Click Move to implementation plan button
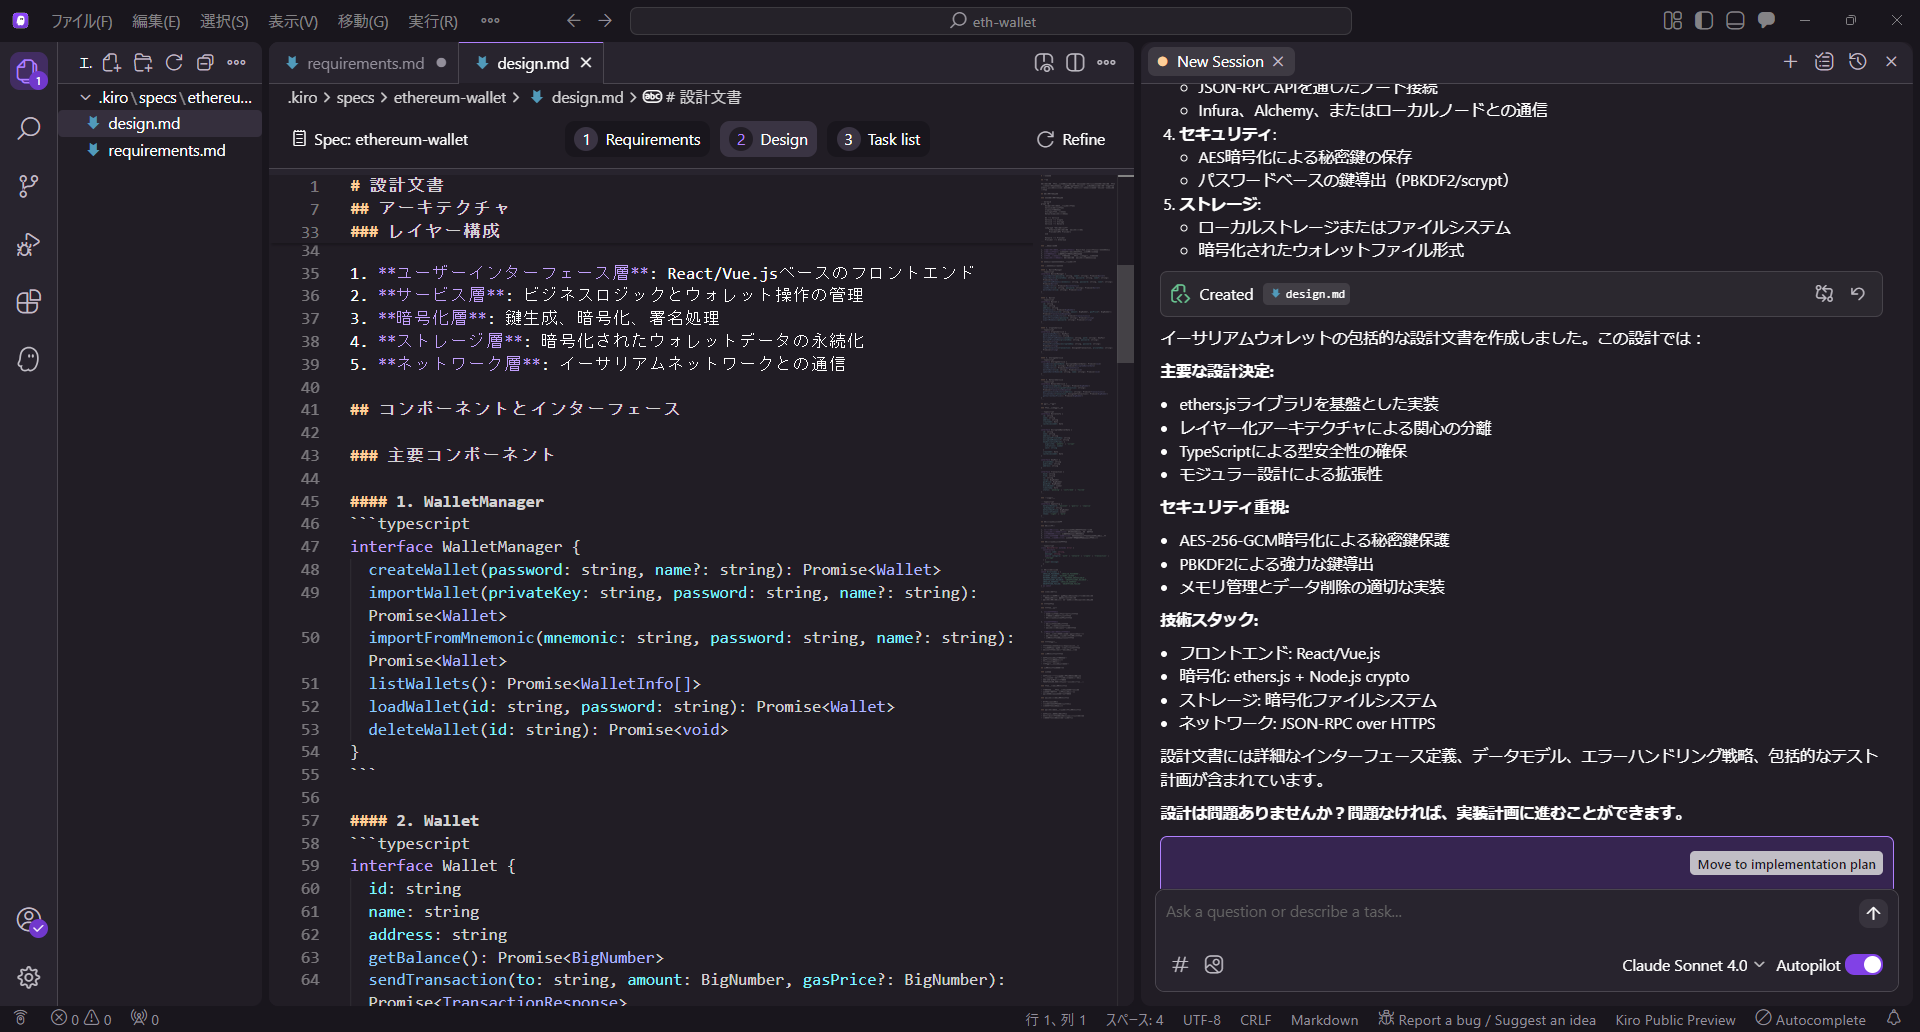This screenshot has width=1920, height=1032. click(x=1786, y=864)
